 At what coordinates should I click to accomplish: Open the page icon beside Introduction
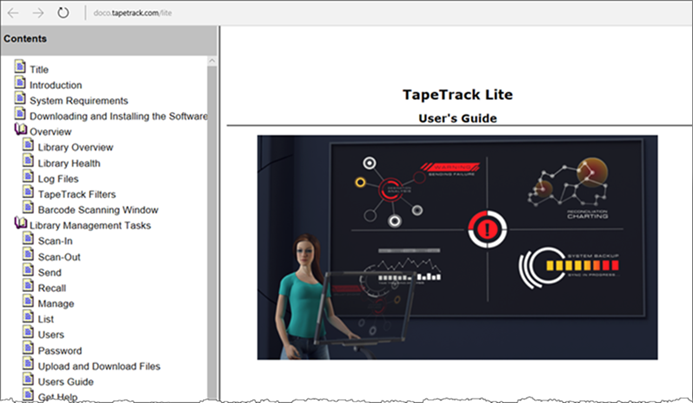(20, 82)
